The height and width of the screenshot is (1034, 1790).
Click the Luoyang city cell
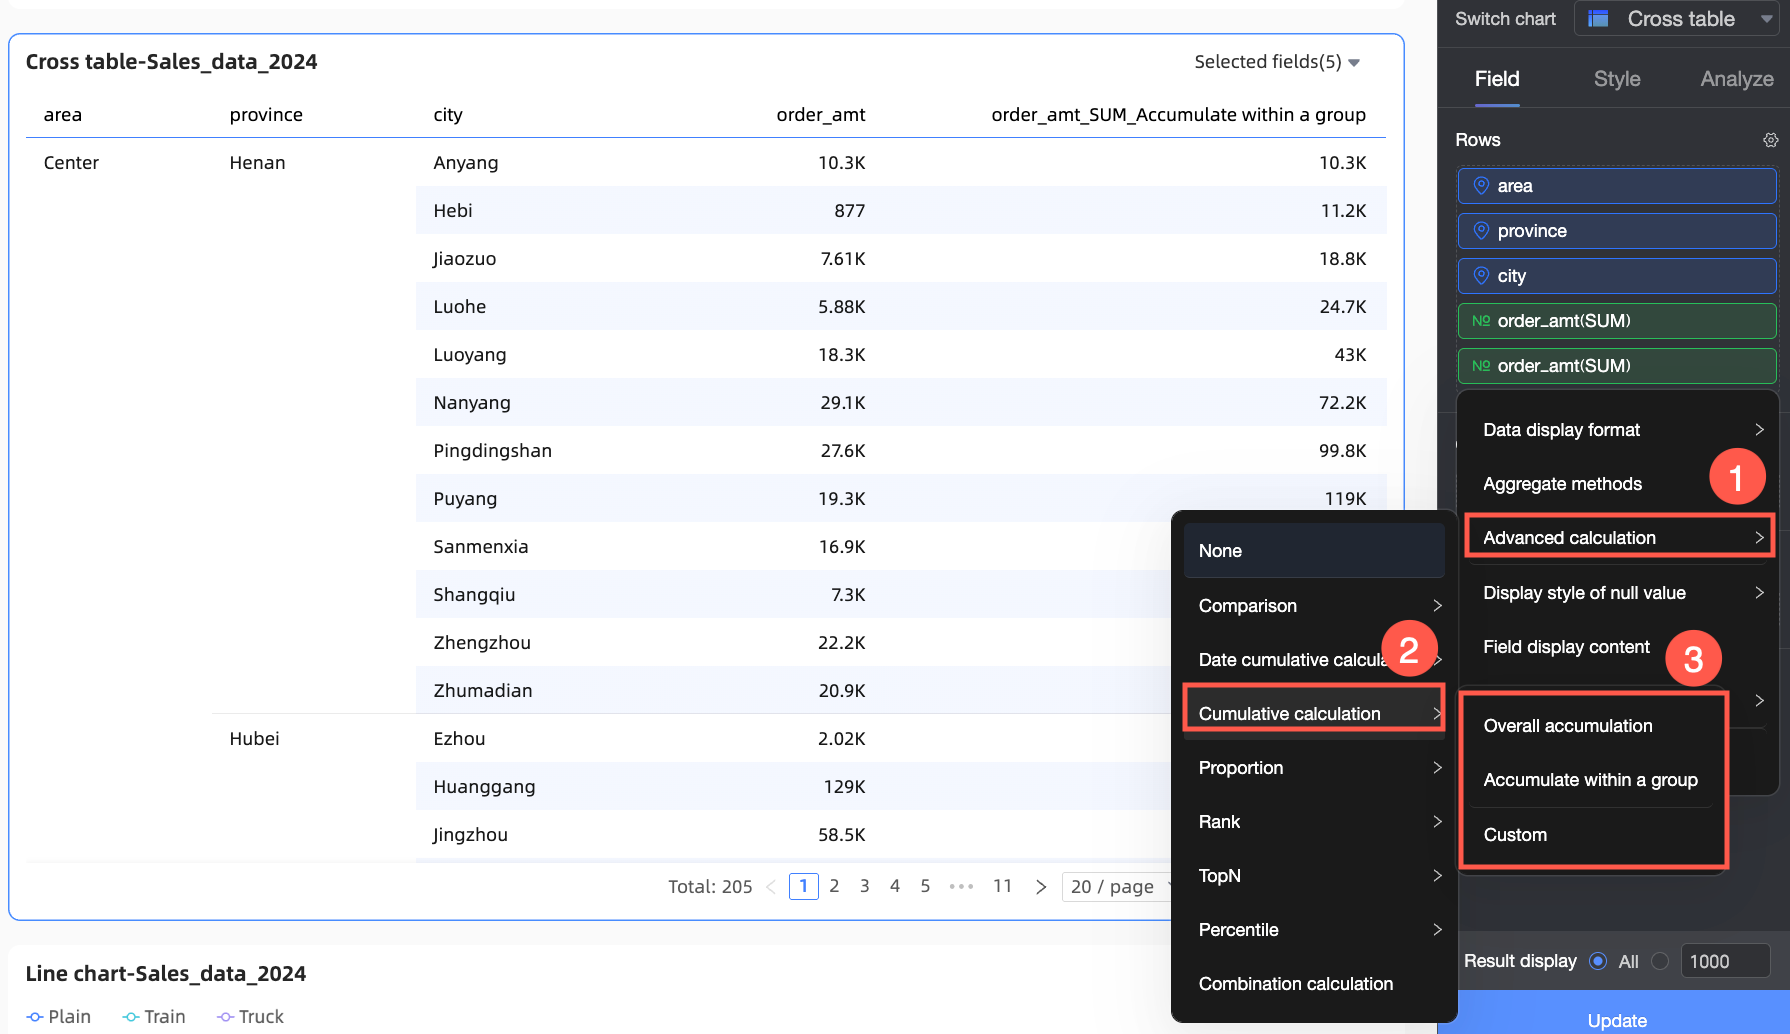coord(470,355)
